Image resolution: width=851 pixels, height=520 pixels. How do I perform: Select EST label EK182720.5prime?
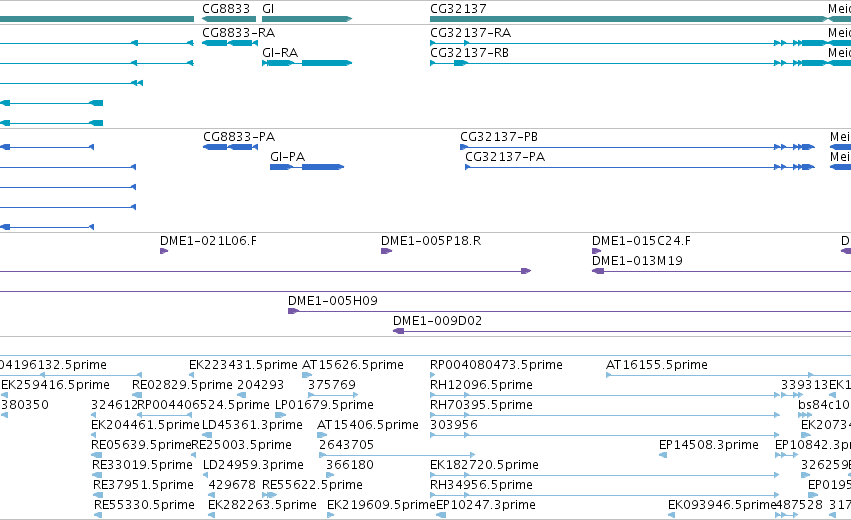pos(484,465)
